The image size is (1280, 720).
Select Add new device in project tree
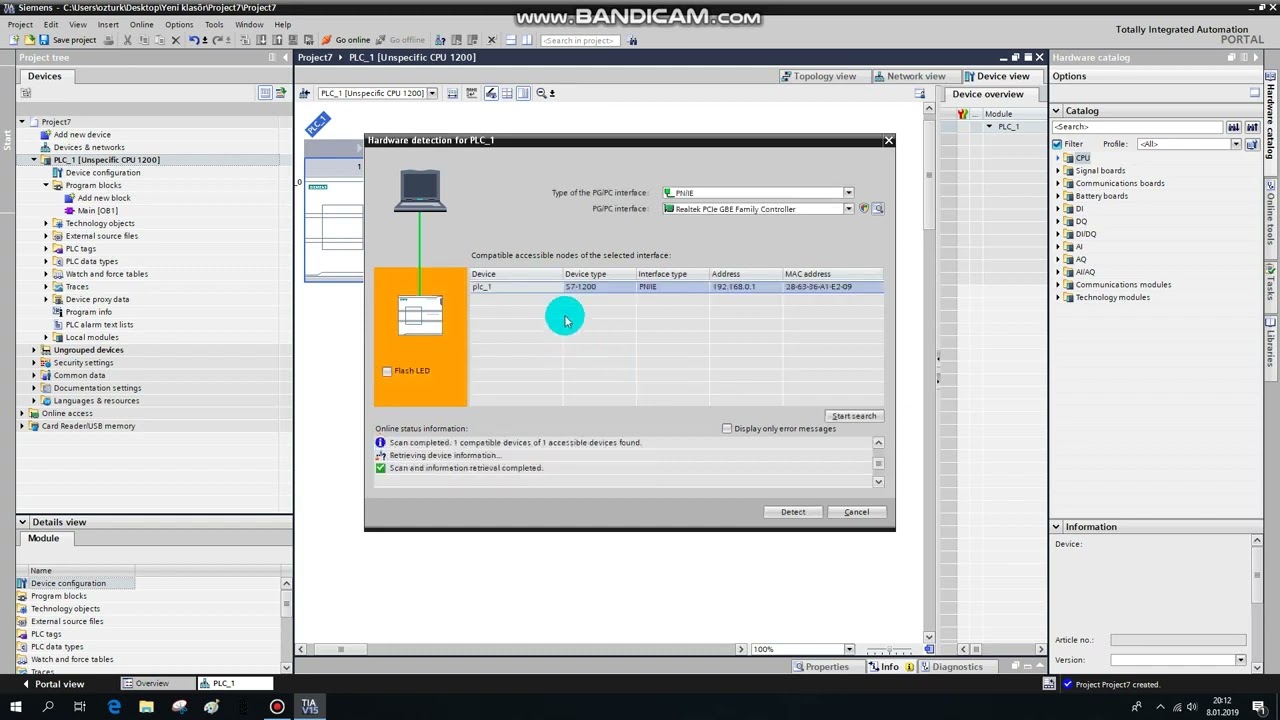click(x=82, y=135)
